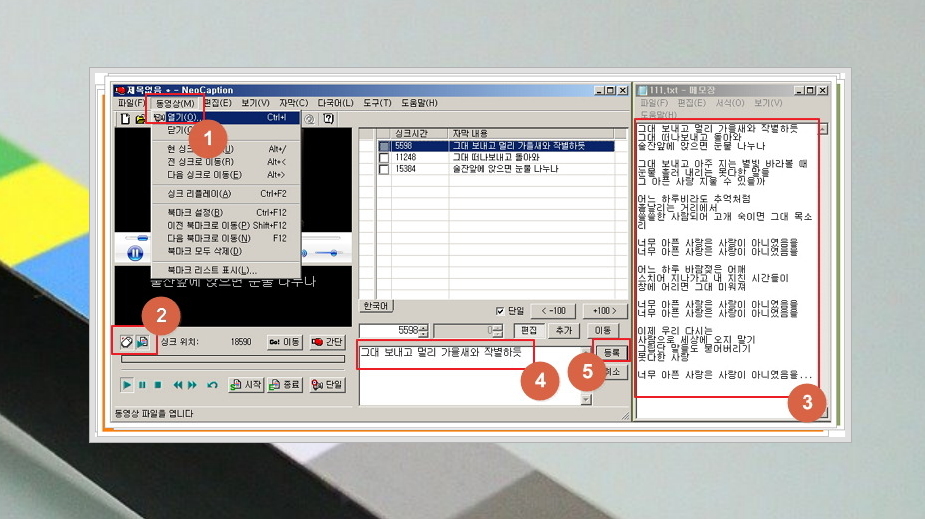Click the green play button in the bottom controls
Screen dimensions: 925x519
[126, 385]
